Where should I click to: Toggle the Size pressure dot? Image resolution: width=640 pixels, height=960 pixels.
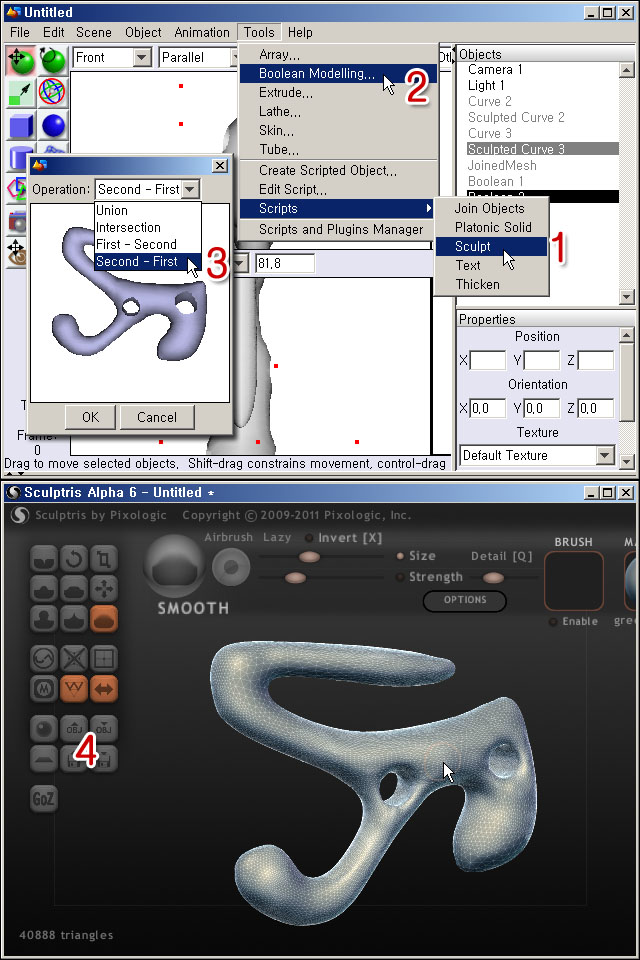(x=400, y=556)
